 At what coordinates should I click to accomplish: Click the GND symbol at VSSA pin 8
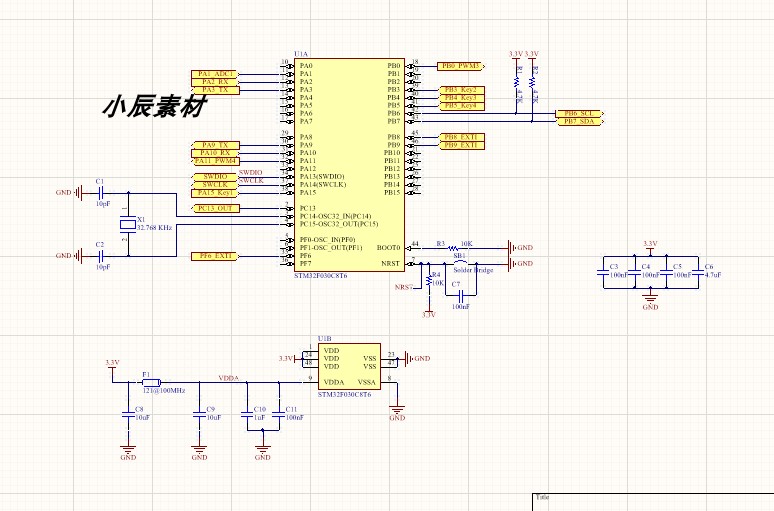tap(397, 413)
